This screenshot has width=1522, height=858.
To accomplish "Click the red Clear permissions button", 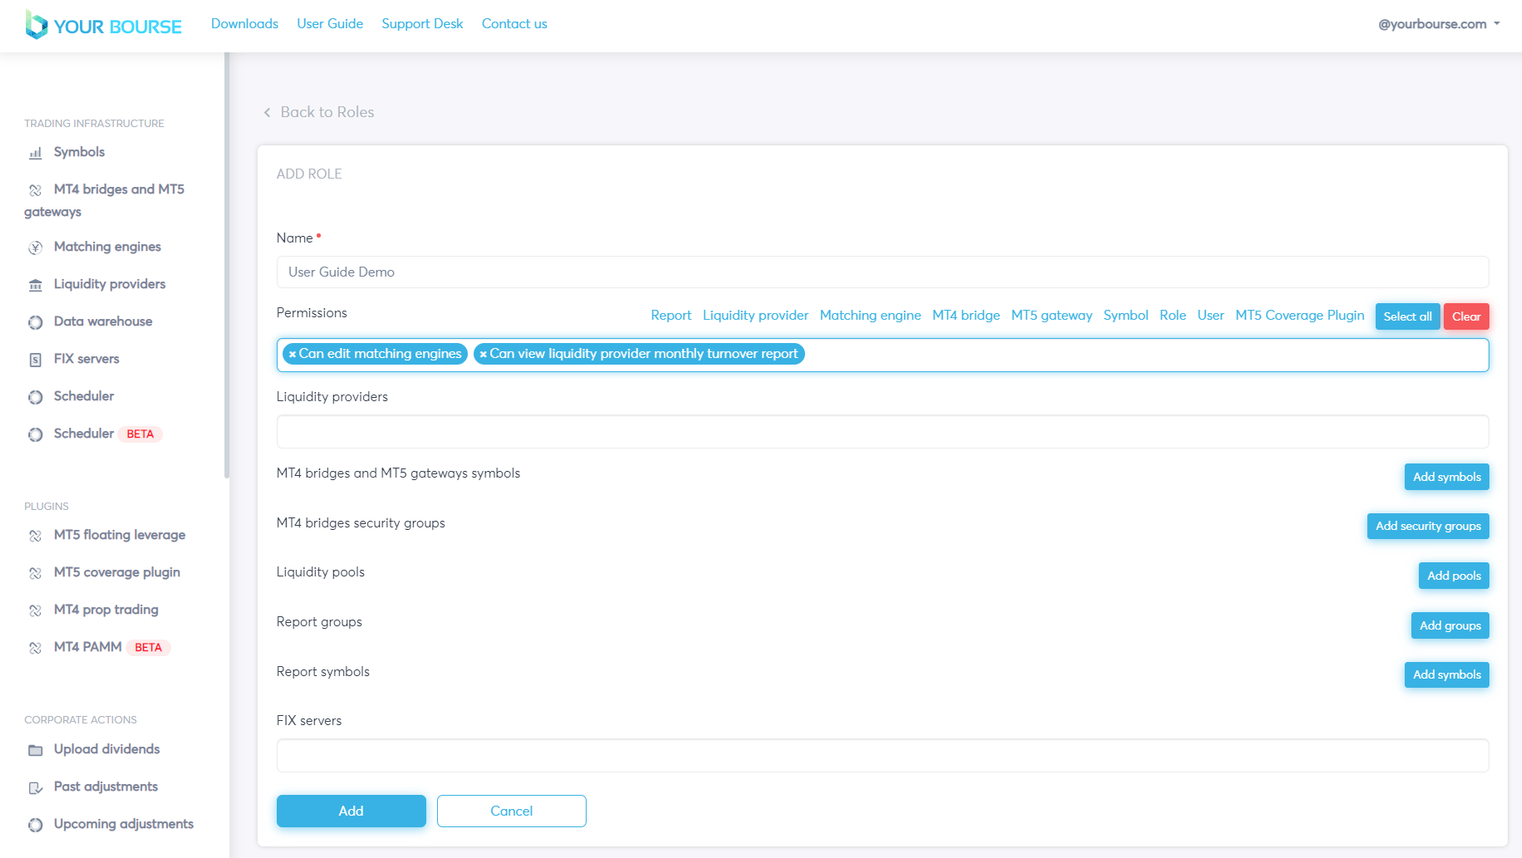I will tap(1466, 316).
